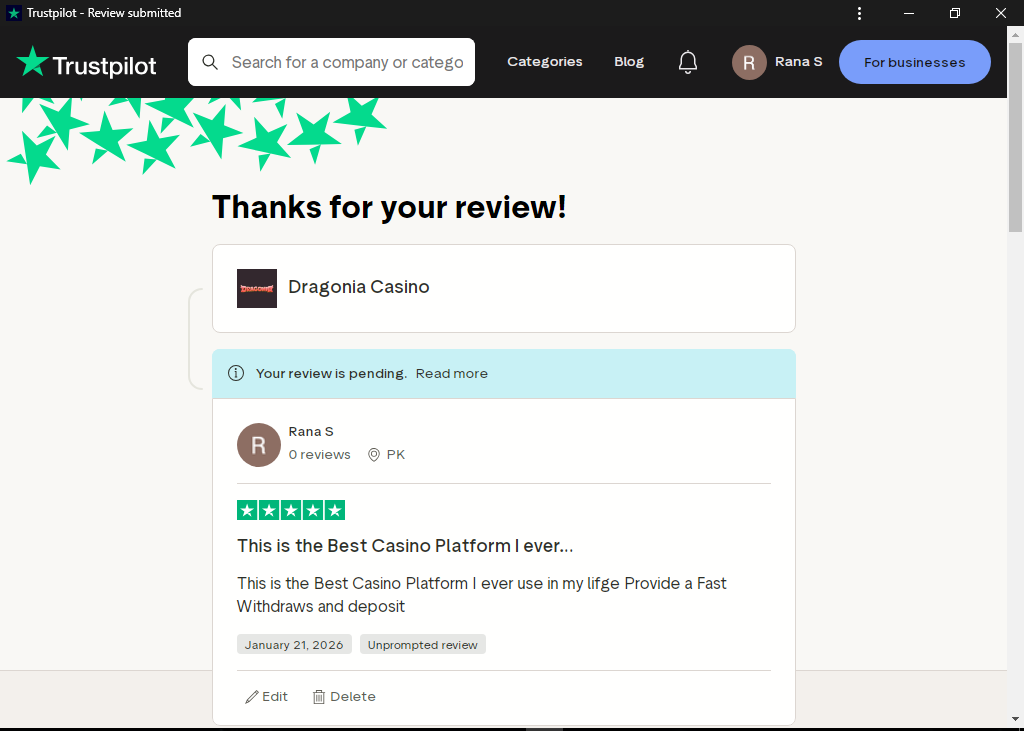Image resolution: width=1024 pixels, height=731 pixels.
Task: Click the January 21, 2026 date tag
Action: 294,645
